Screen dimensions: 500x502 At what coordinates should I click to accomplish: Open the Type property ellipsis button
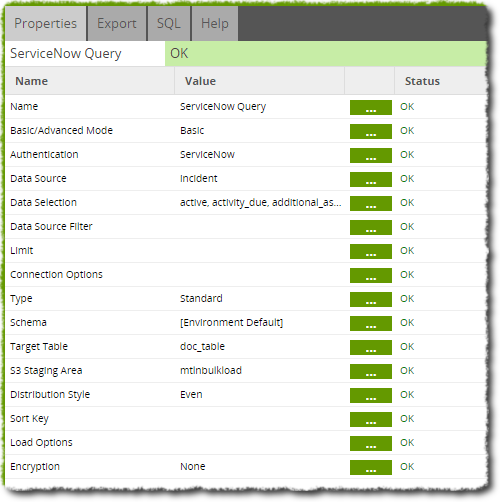click(371, 300)
